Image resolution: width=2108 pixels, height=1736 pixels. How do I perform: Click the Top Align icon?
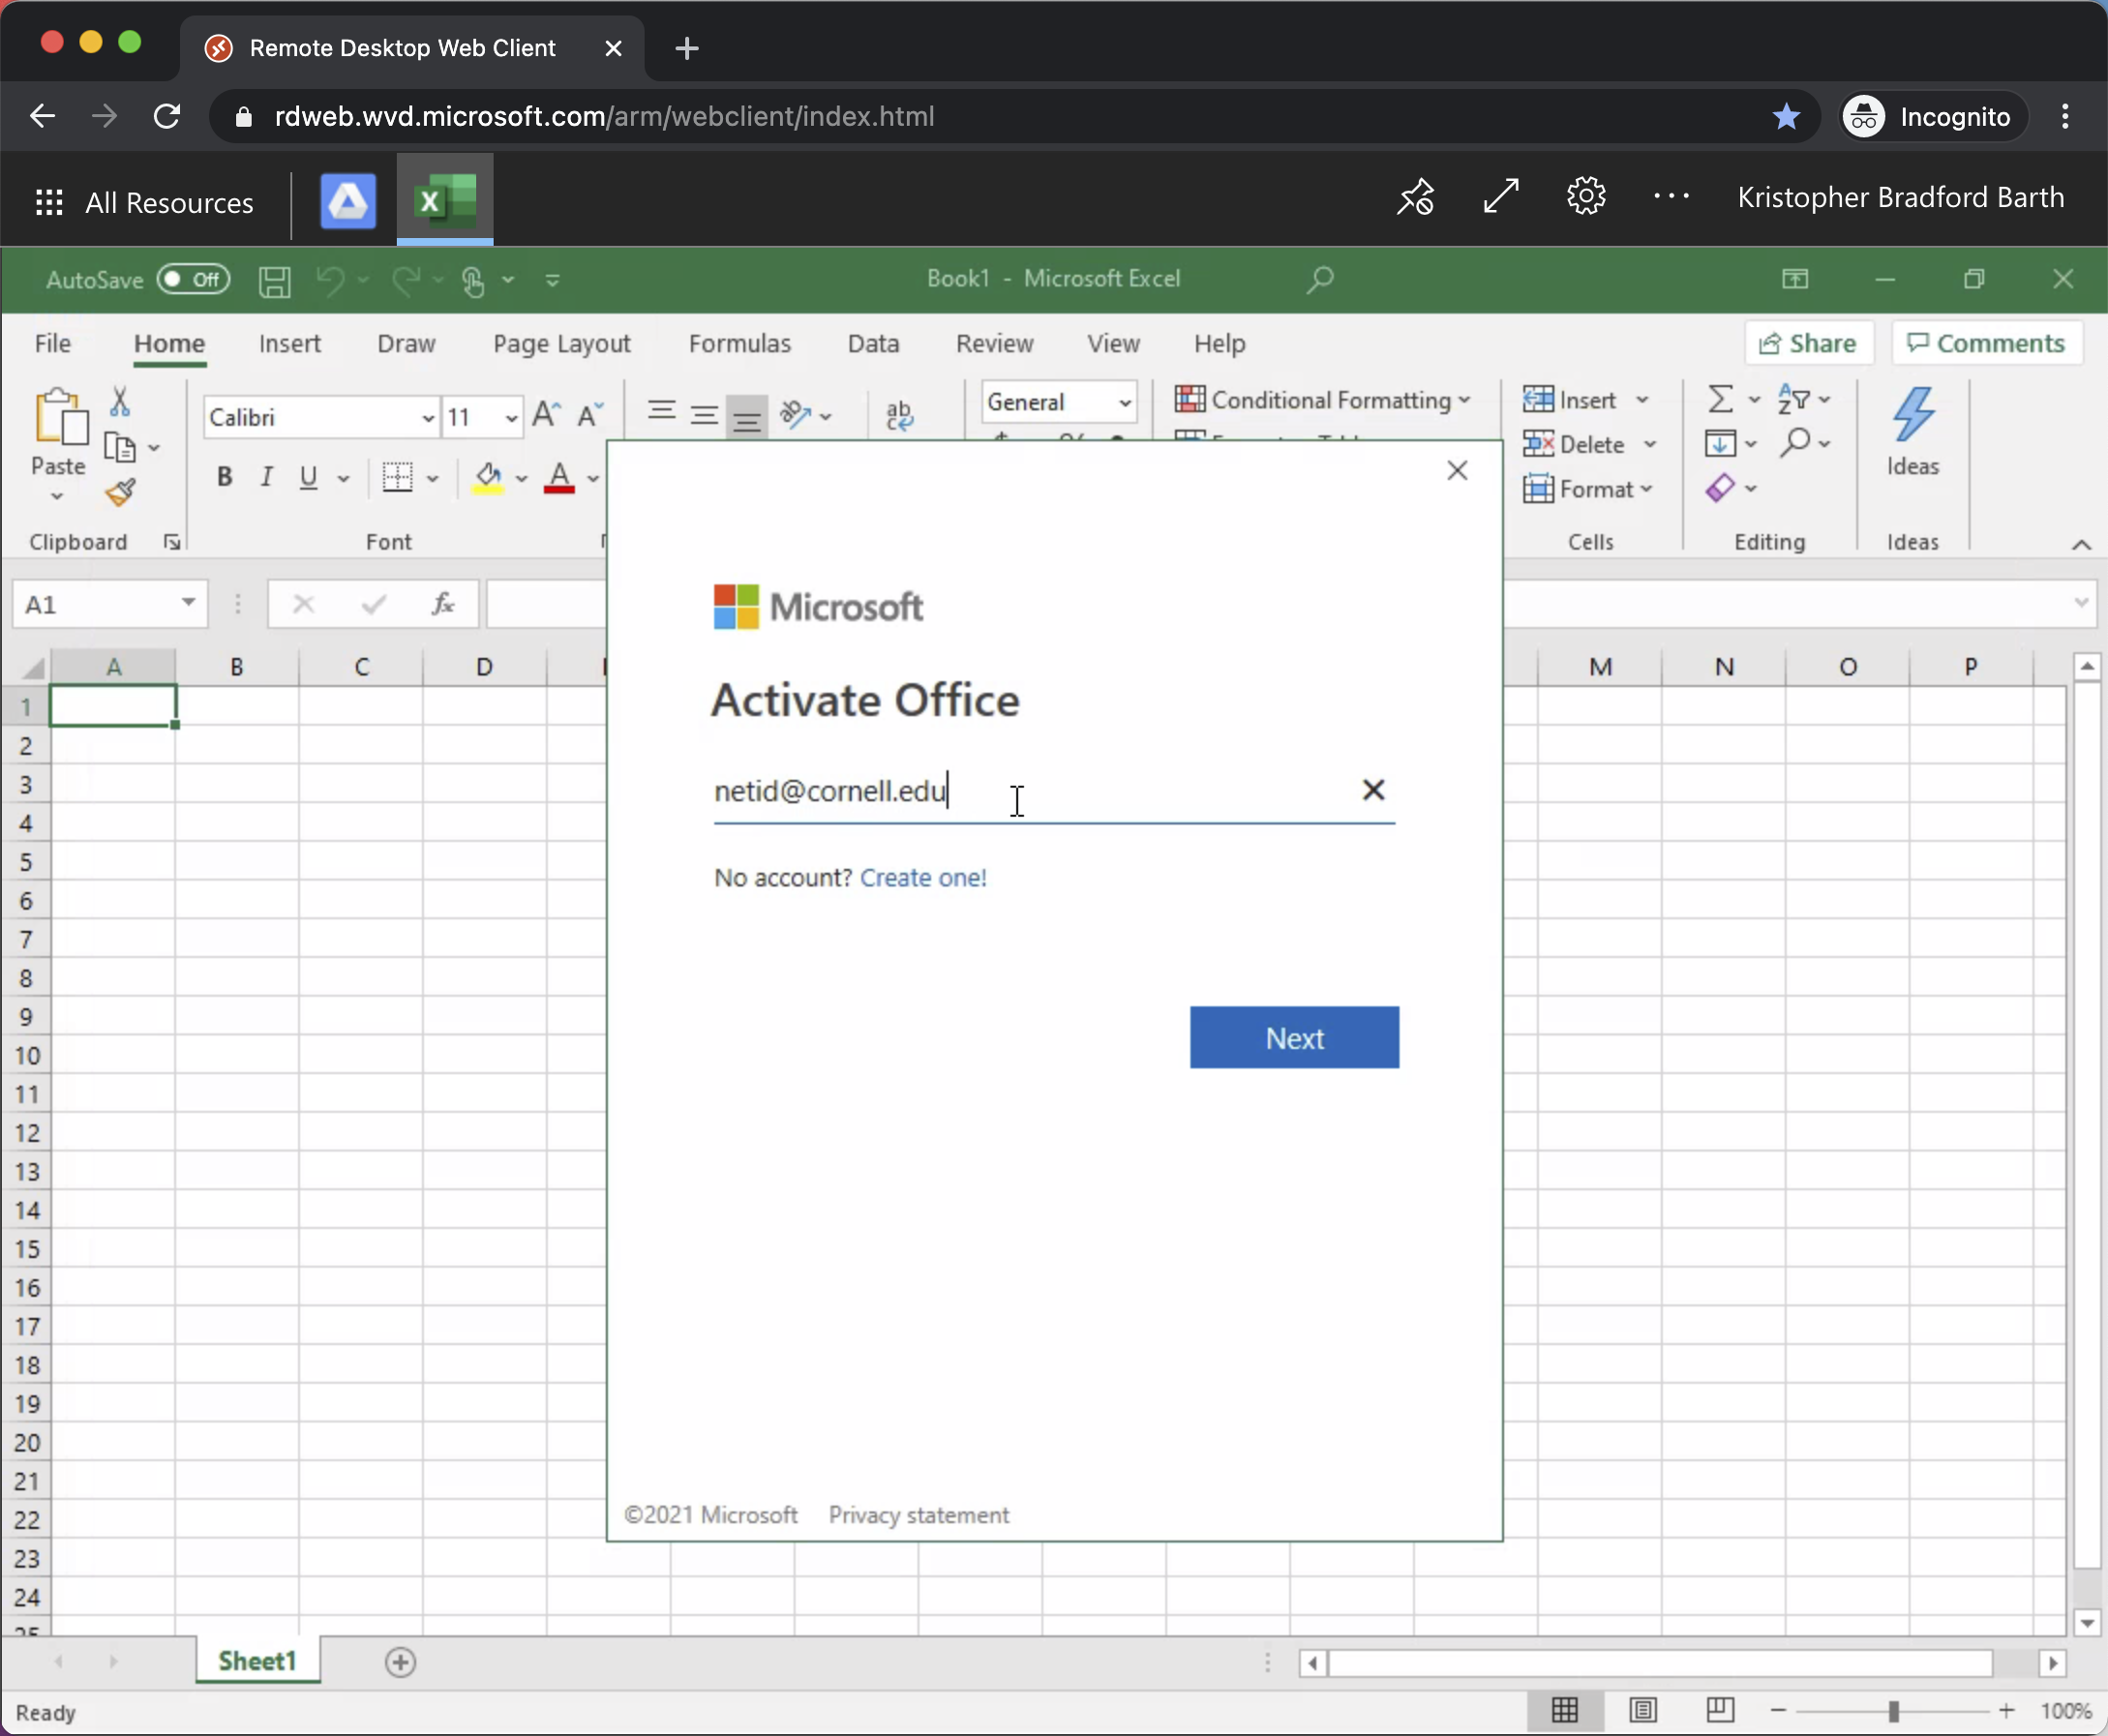661,412
